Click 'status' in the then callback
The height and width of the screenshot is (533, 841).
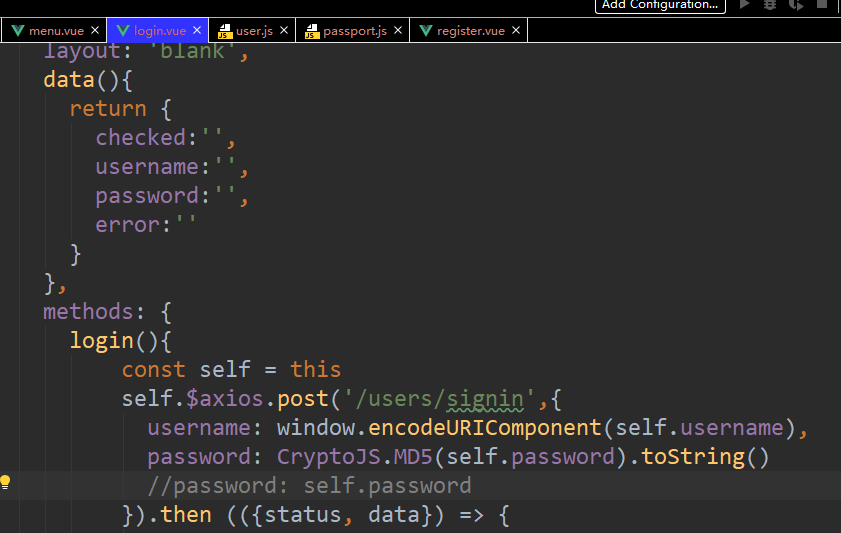coord(303,515)
